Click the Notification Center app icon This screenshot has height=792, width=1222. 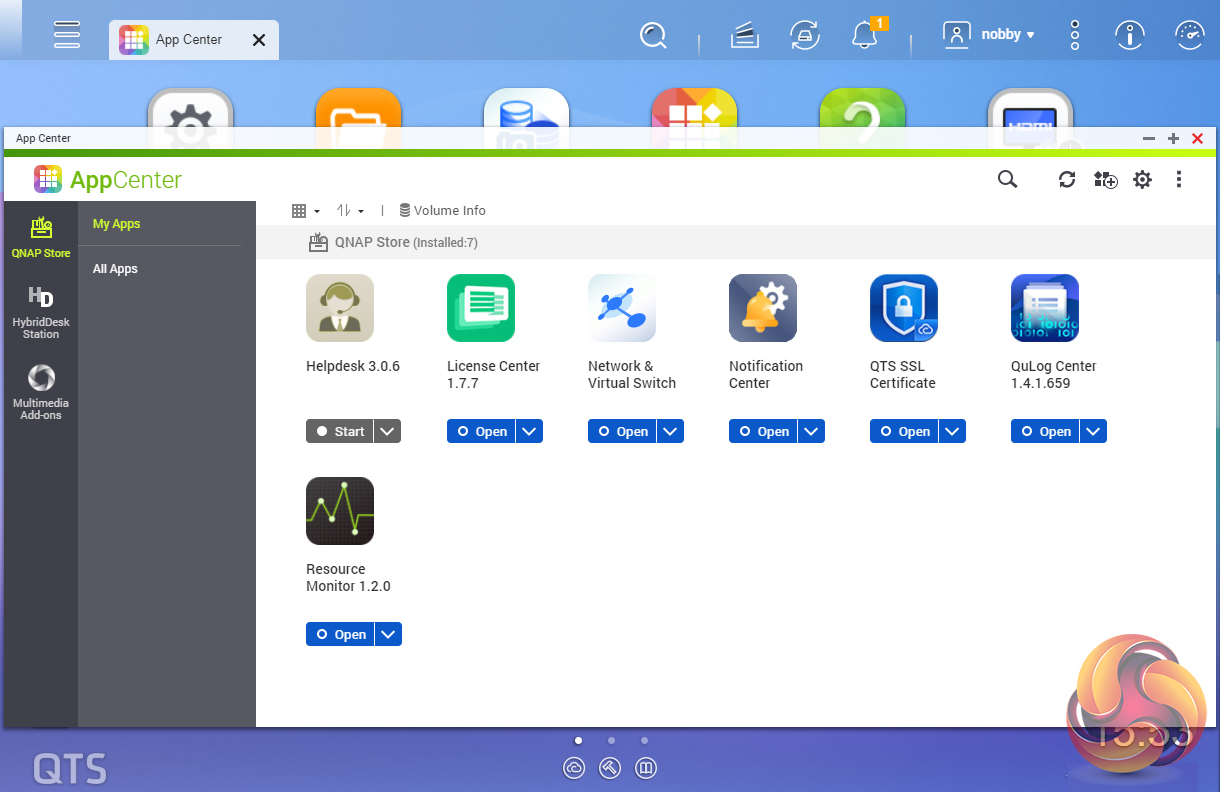pyautogui.click(x=763, y=308)
